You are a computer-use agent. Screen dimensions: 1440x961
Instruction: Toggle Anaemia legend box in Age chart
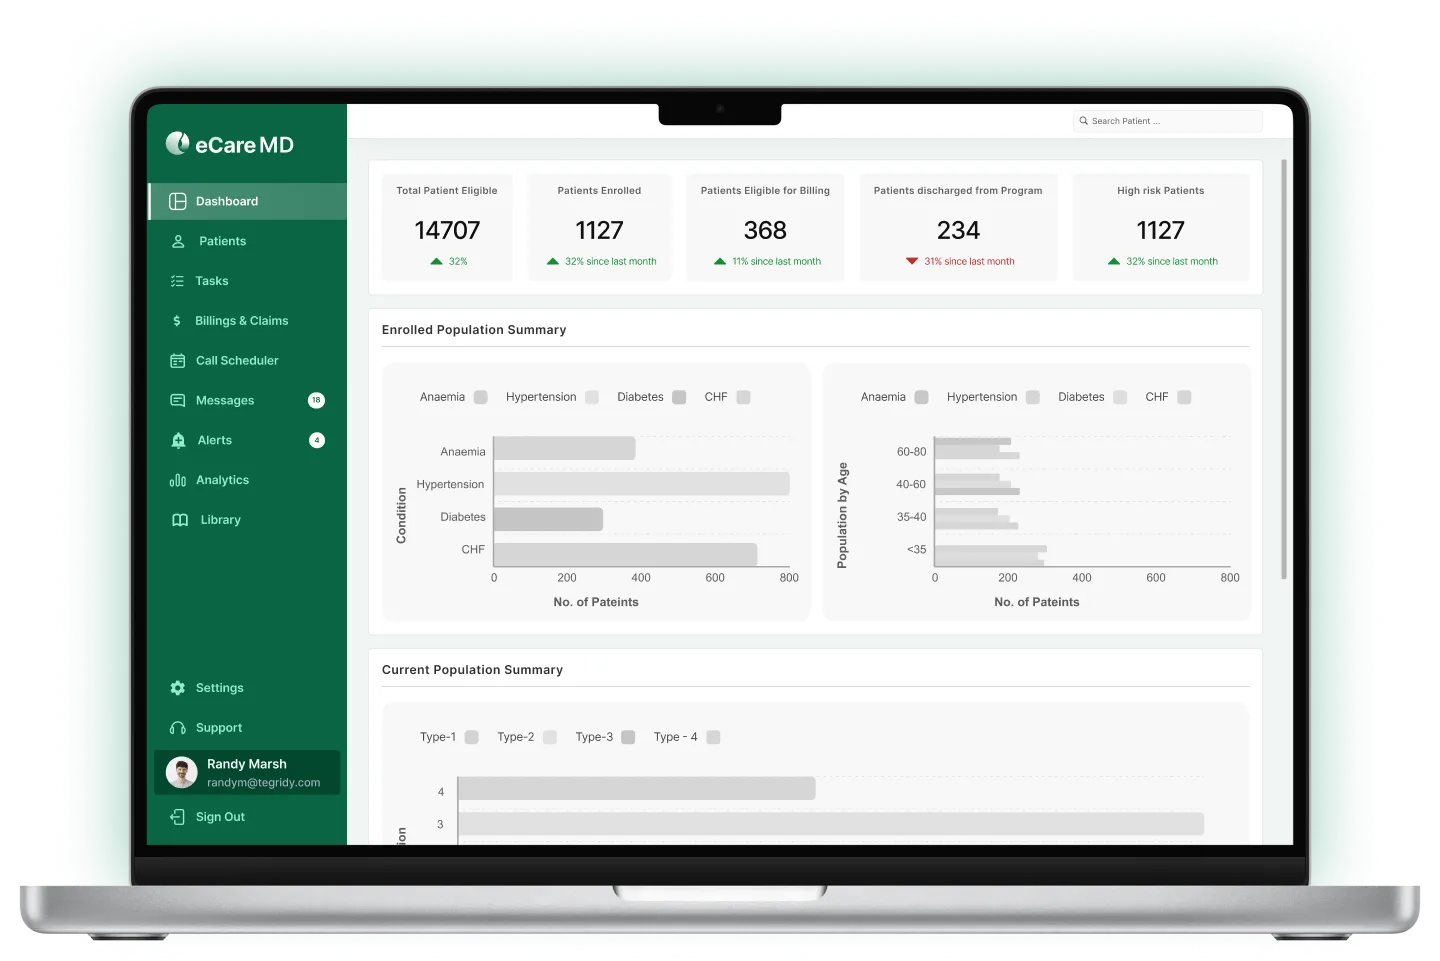click(x=922, y=397)
